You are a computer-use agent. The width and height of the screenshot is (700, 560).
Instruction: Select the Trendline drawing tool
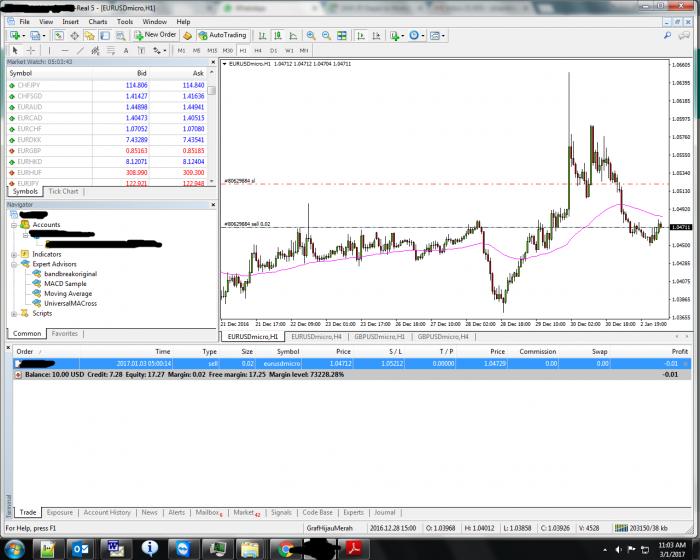pyautogui.click(x=80, y=50)
